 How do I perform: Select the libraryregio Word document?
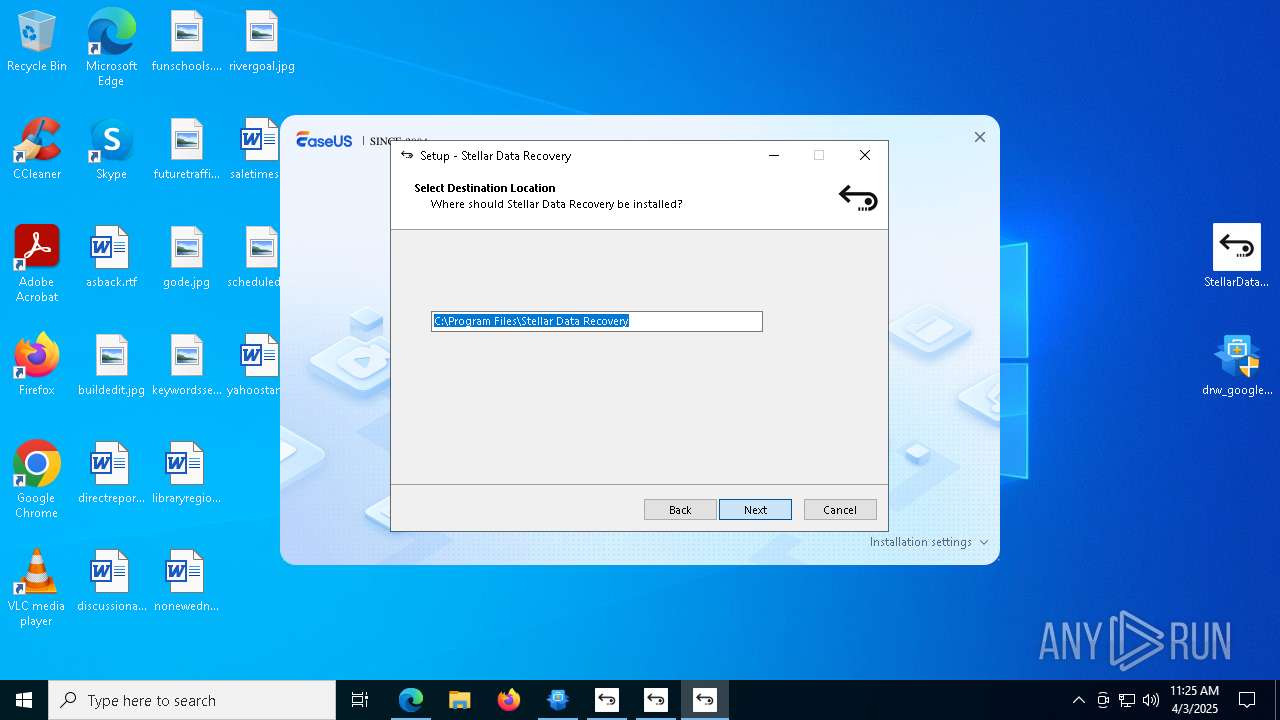tap(186, 474)
